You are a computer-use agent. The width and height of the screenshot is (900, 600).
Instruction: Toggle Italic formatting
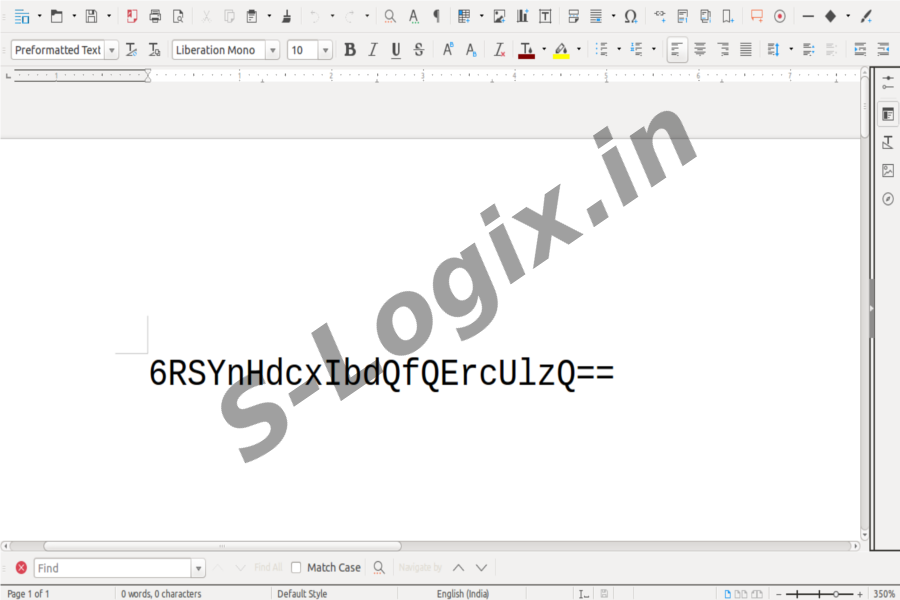[x=373, y=50]
